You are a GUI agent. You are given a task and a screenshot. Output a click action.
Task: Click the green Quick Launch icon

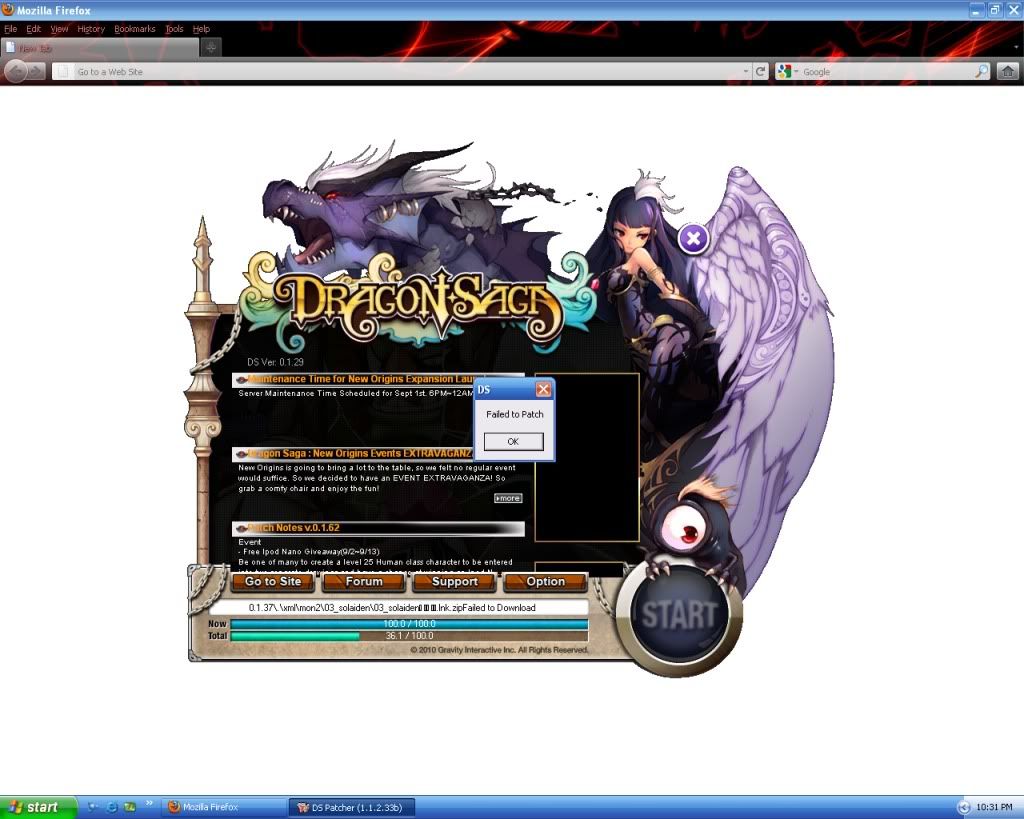(x=130, y=807)
